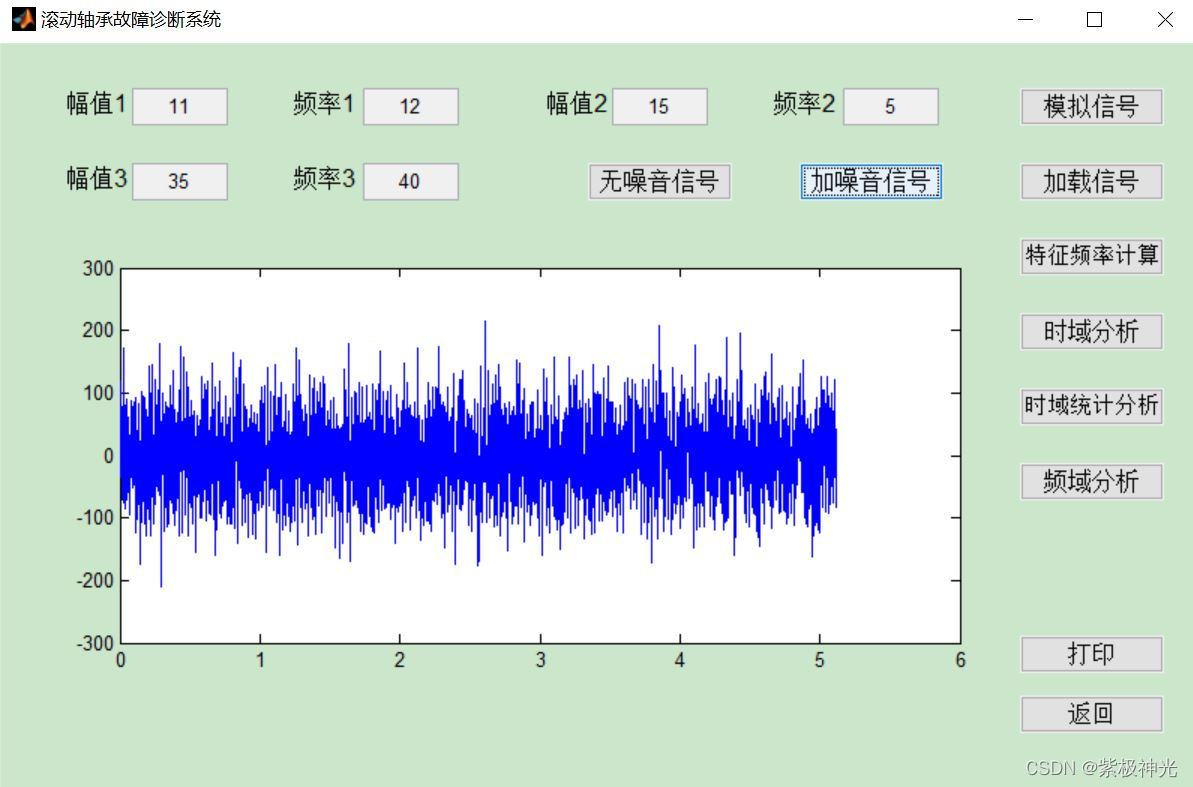Focus the 频率2 input box
The width and height of the screenshot is (1193, 787).
891,107
